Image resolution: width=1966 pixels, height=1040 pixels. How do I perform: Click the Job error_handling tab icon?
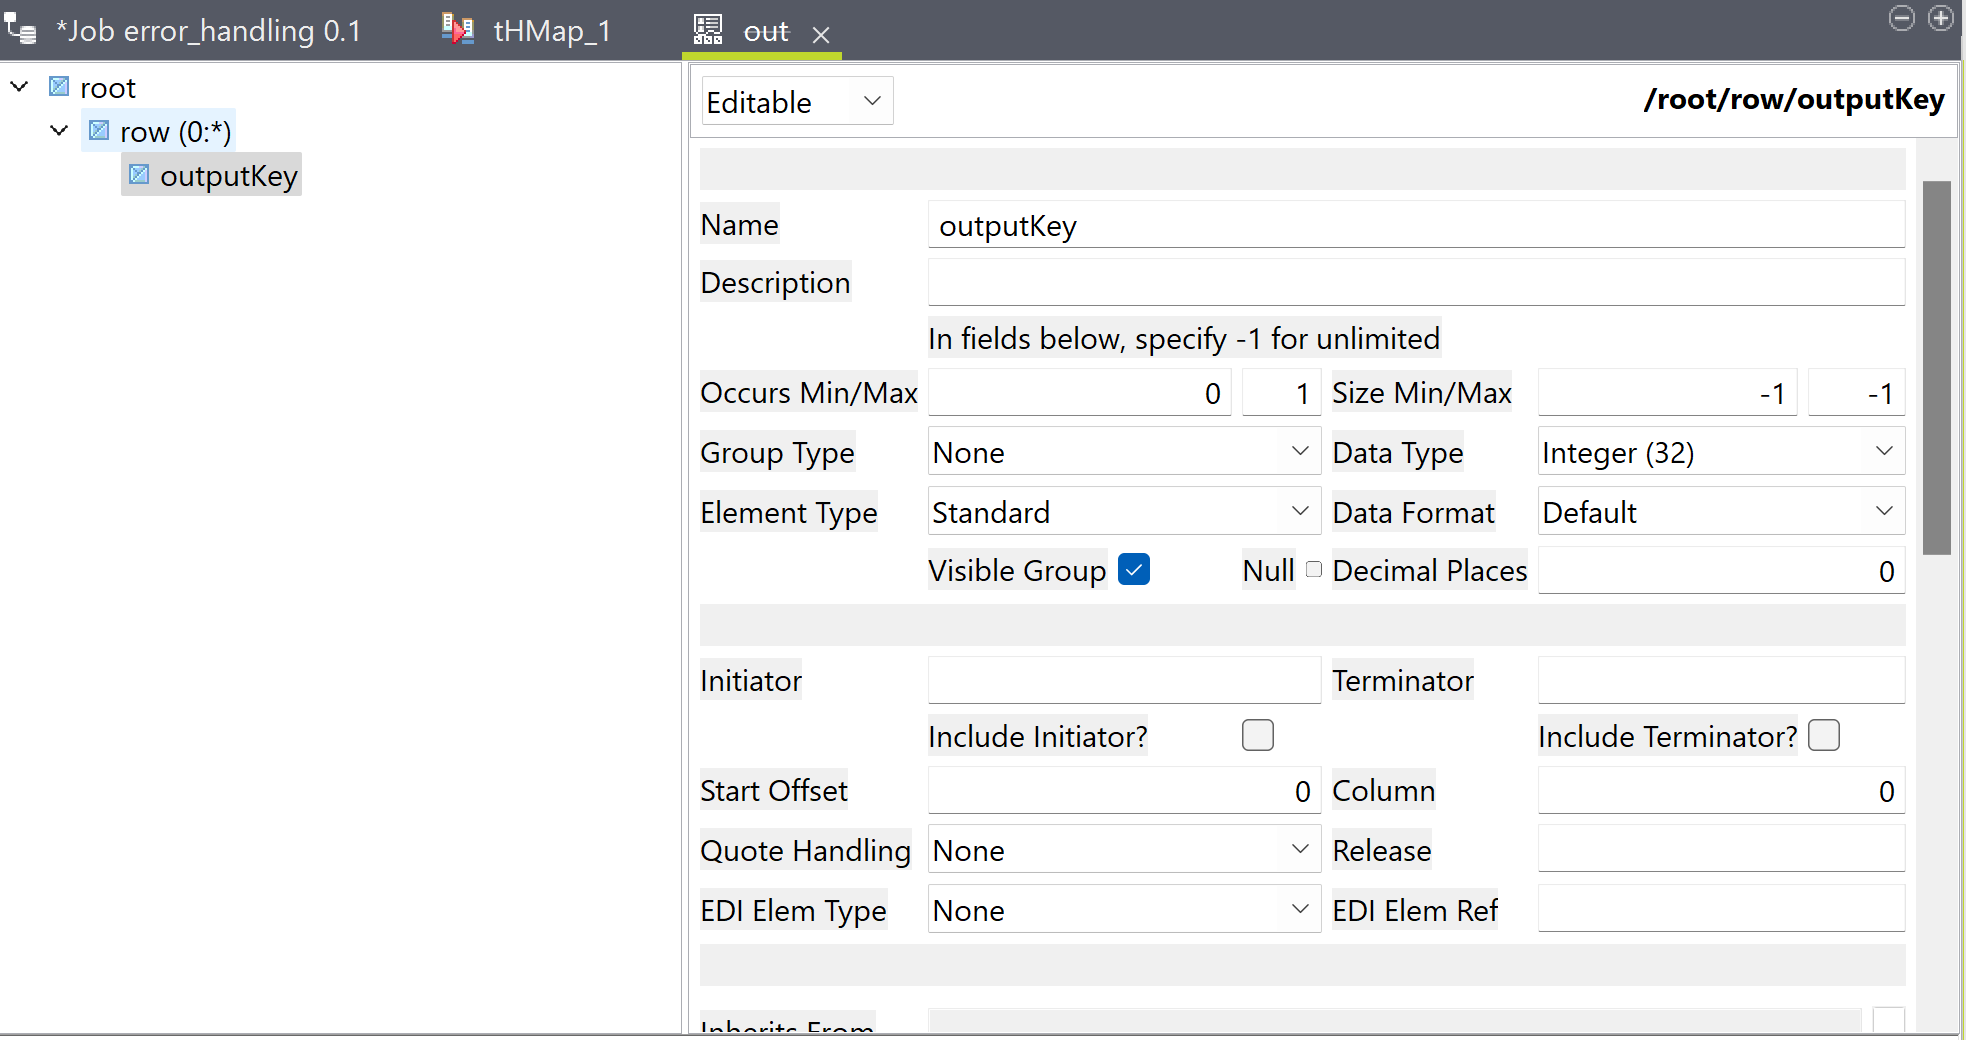(21, 30)
